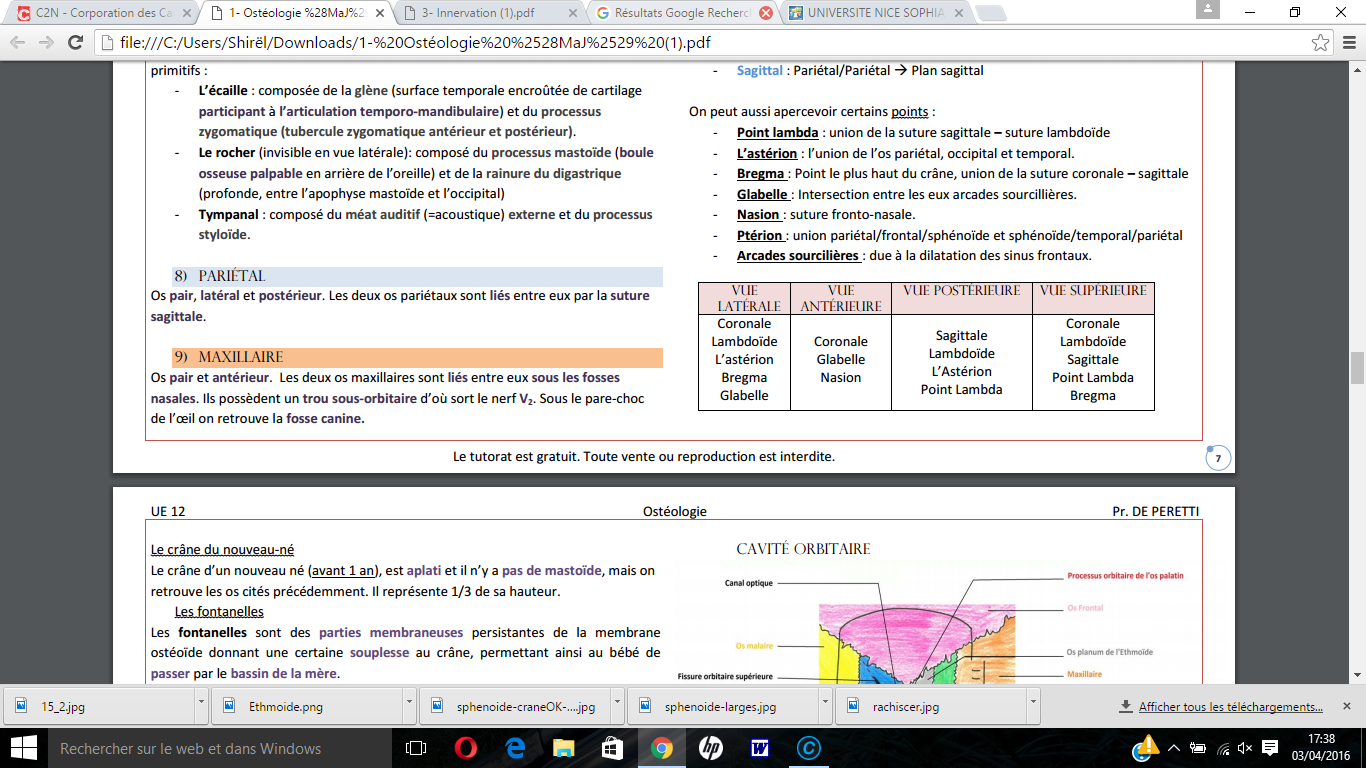The height and width of the screenshot is (768, 1366).
Task: Expand dropdown arrow for 15_2.jpg download
Action: (201, 706)
